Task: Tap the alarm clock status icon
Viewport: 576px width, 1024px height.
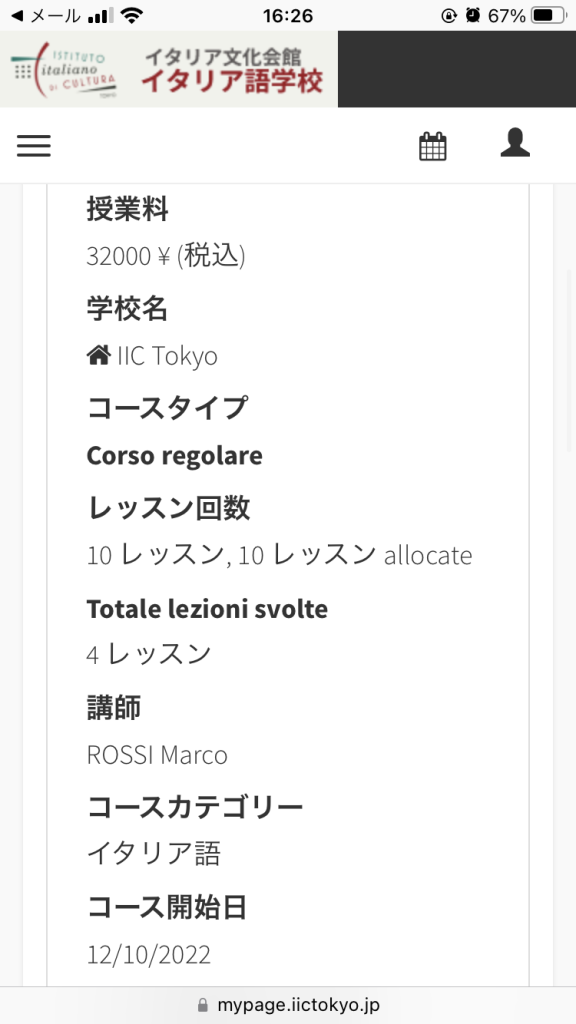Action: click(473, 16)
